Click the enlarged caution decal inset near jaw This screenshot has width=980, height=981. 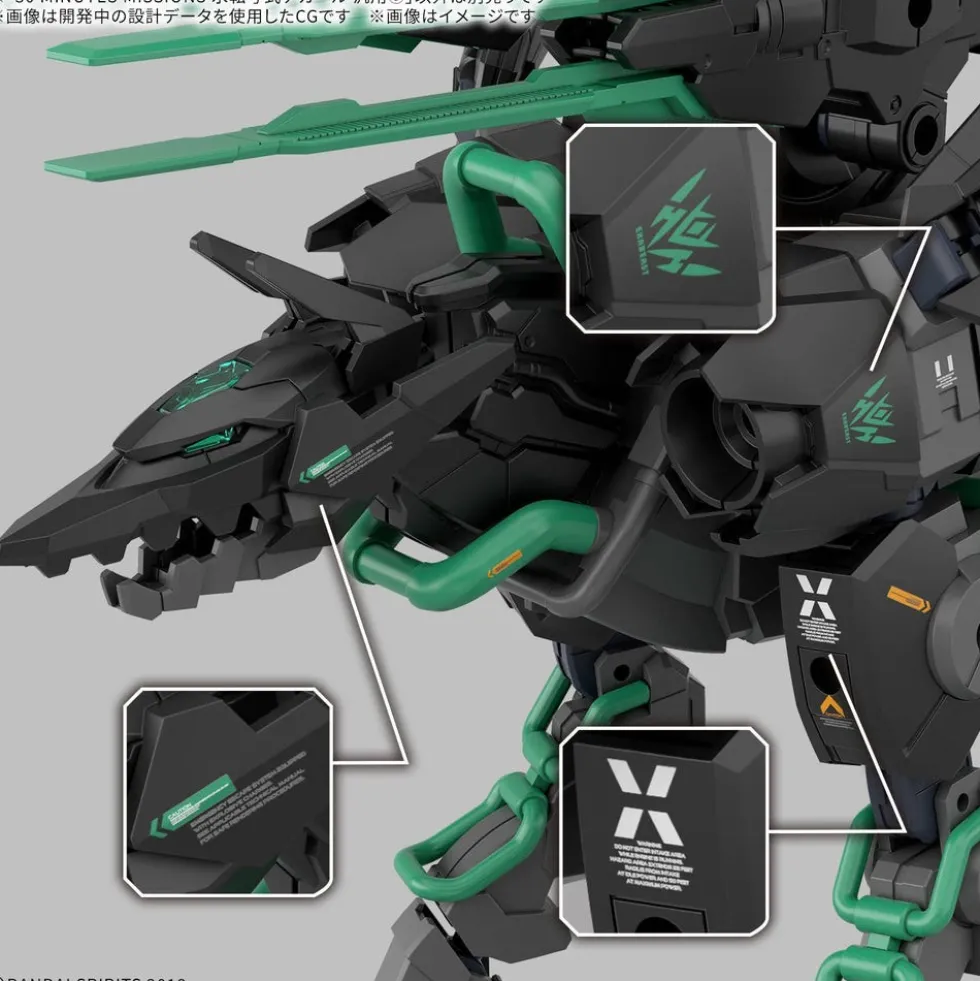pyautogui.click(x=228, y=792)
